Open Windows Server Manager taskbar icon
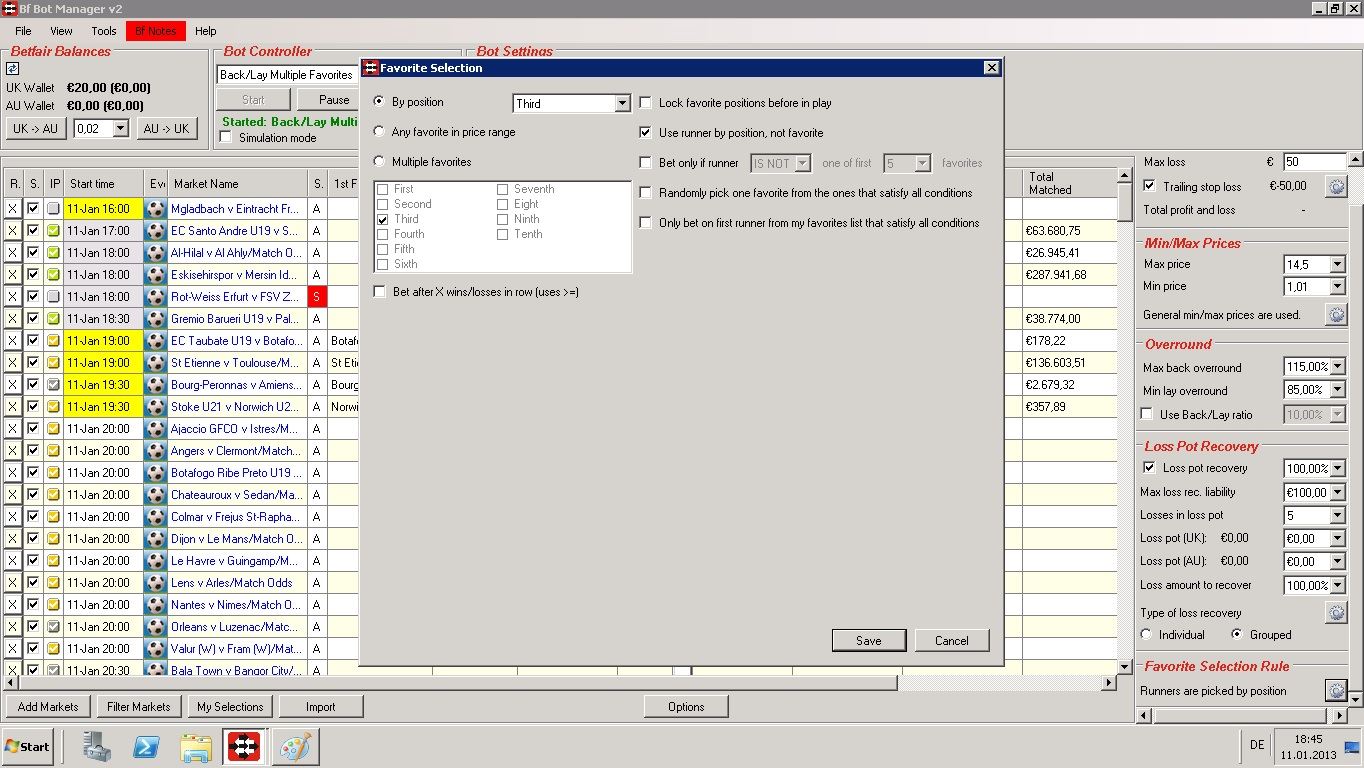 (97, 746)
